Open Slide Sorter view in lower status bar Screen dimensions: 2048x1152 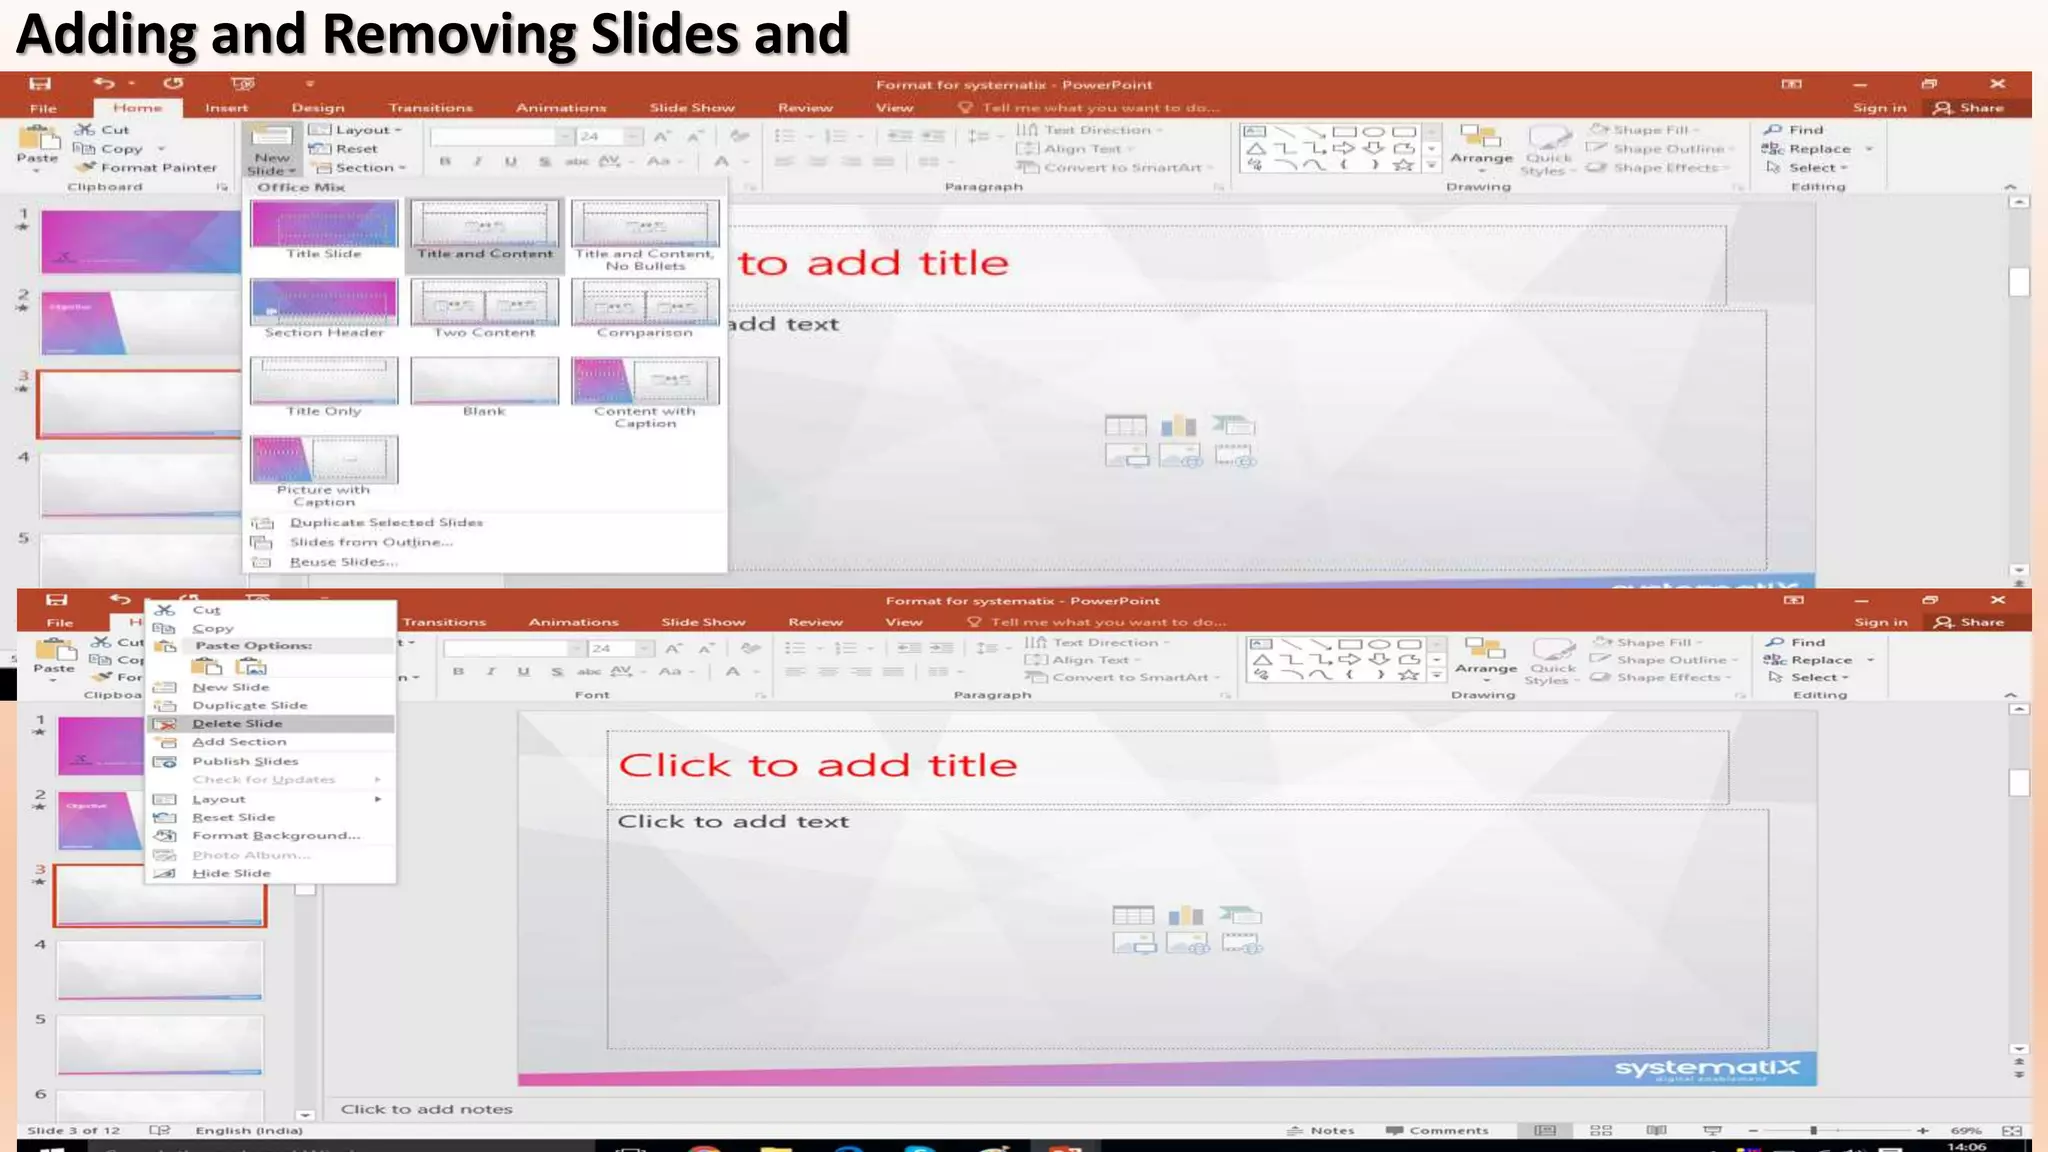coord(1601,1130)
